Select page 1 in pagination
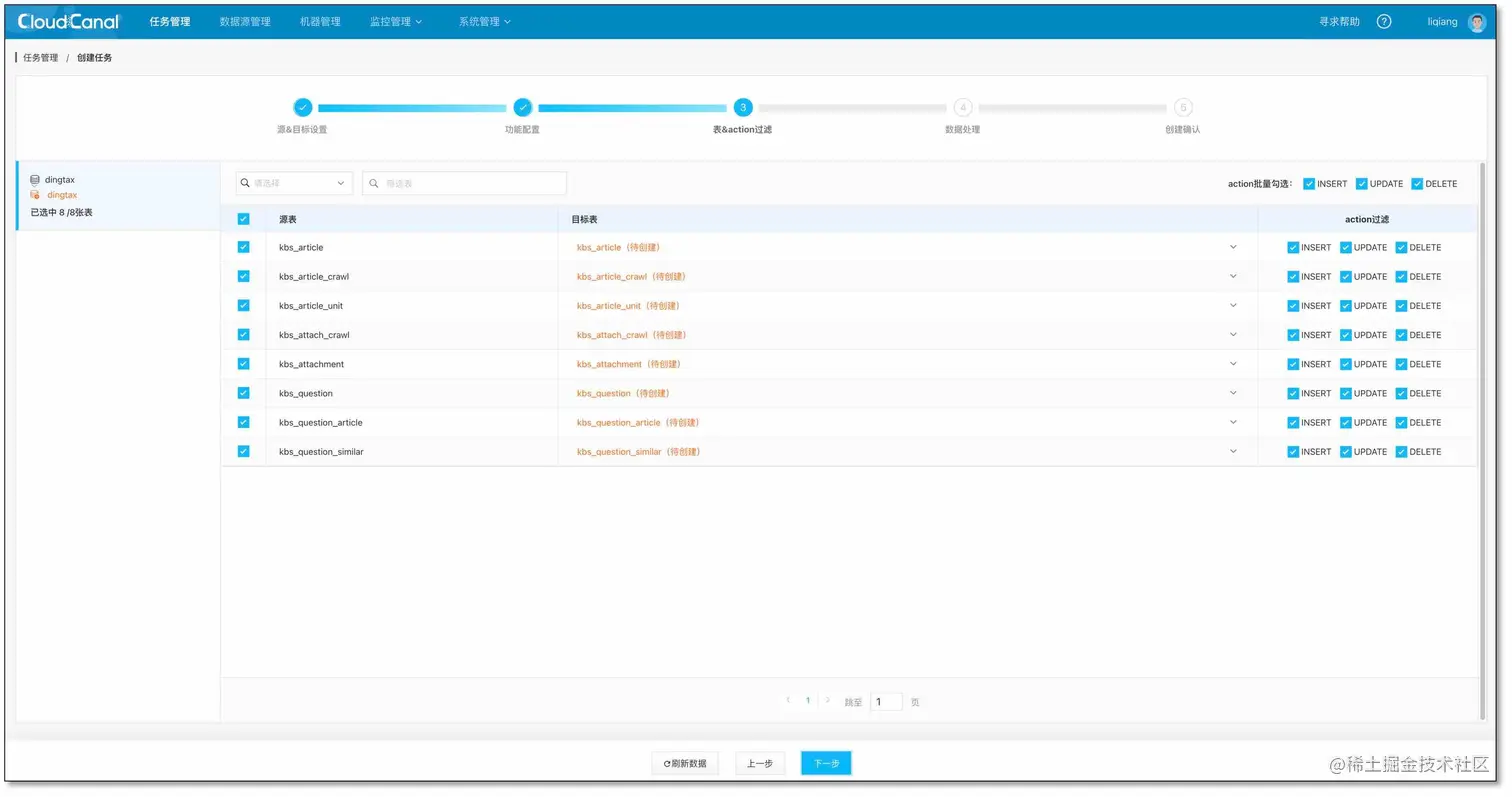The width and height of the screenshot is (1512, 797). (808, 701)
